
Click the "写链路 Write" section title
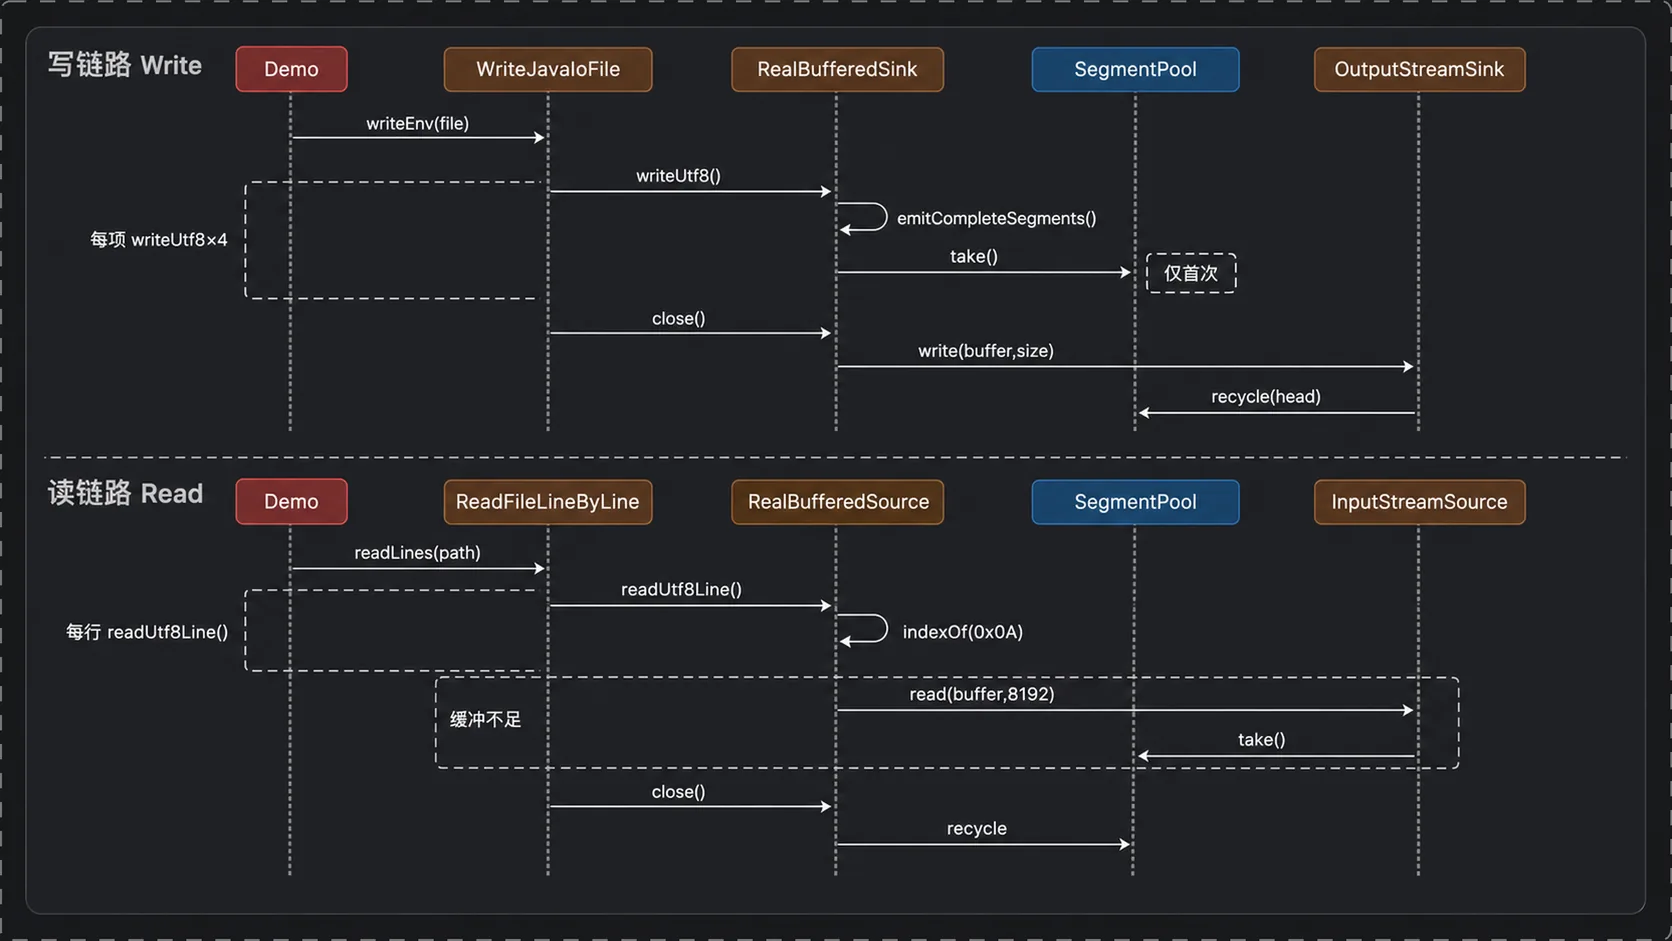click(125, 65)
